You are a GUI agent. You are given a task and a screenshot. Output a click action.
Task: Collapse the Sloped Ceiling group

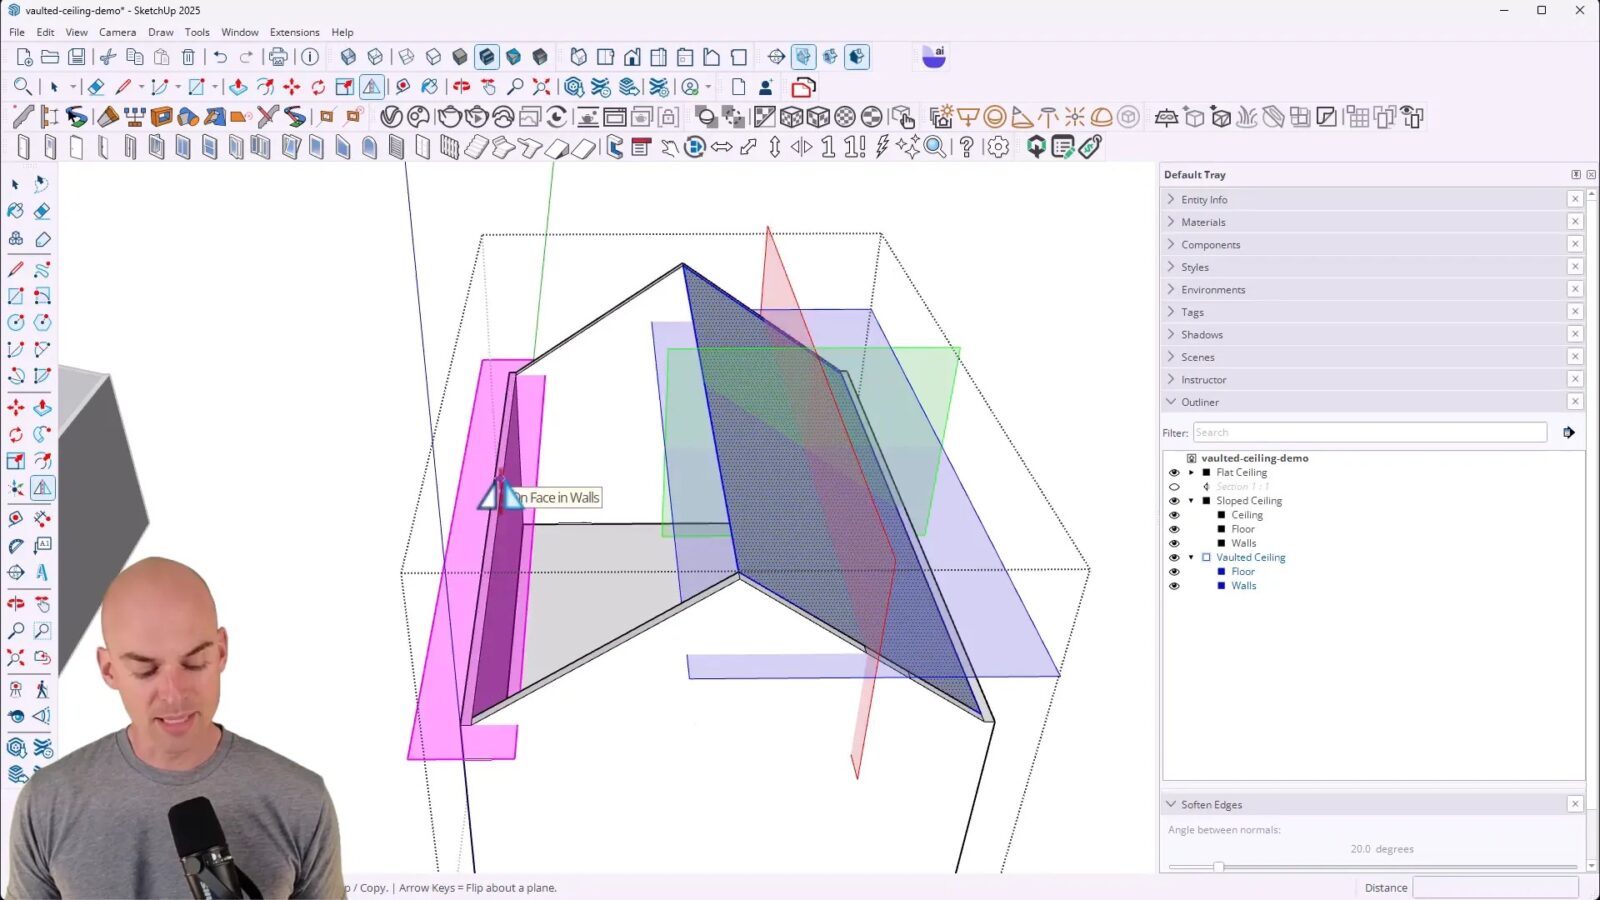pos(1190,500)
